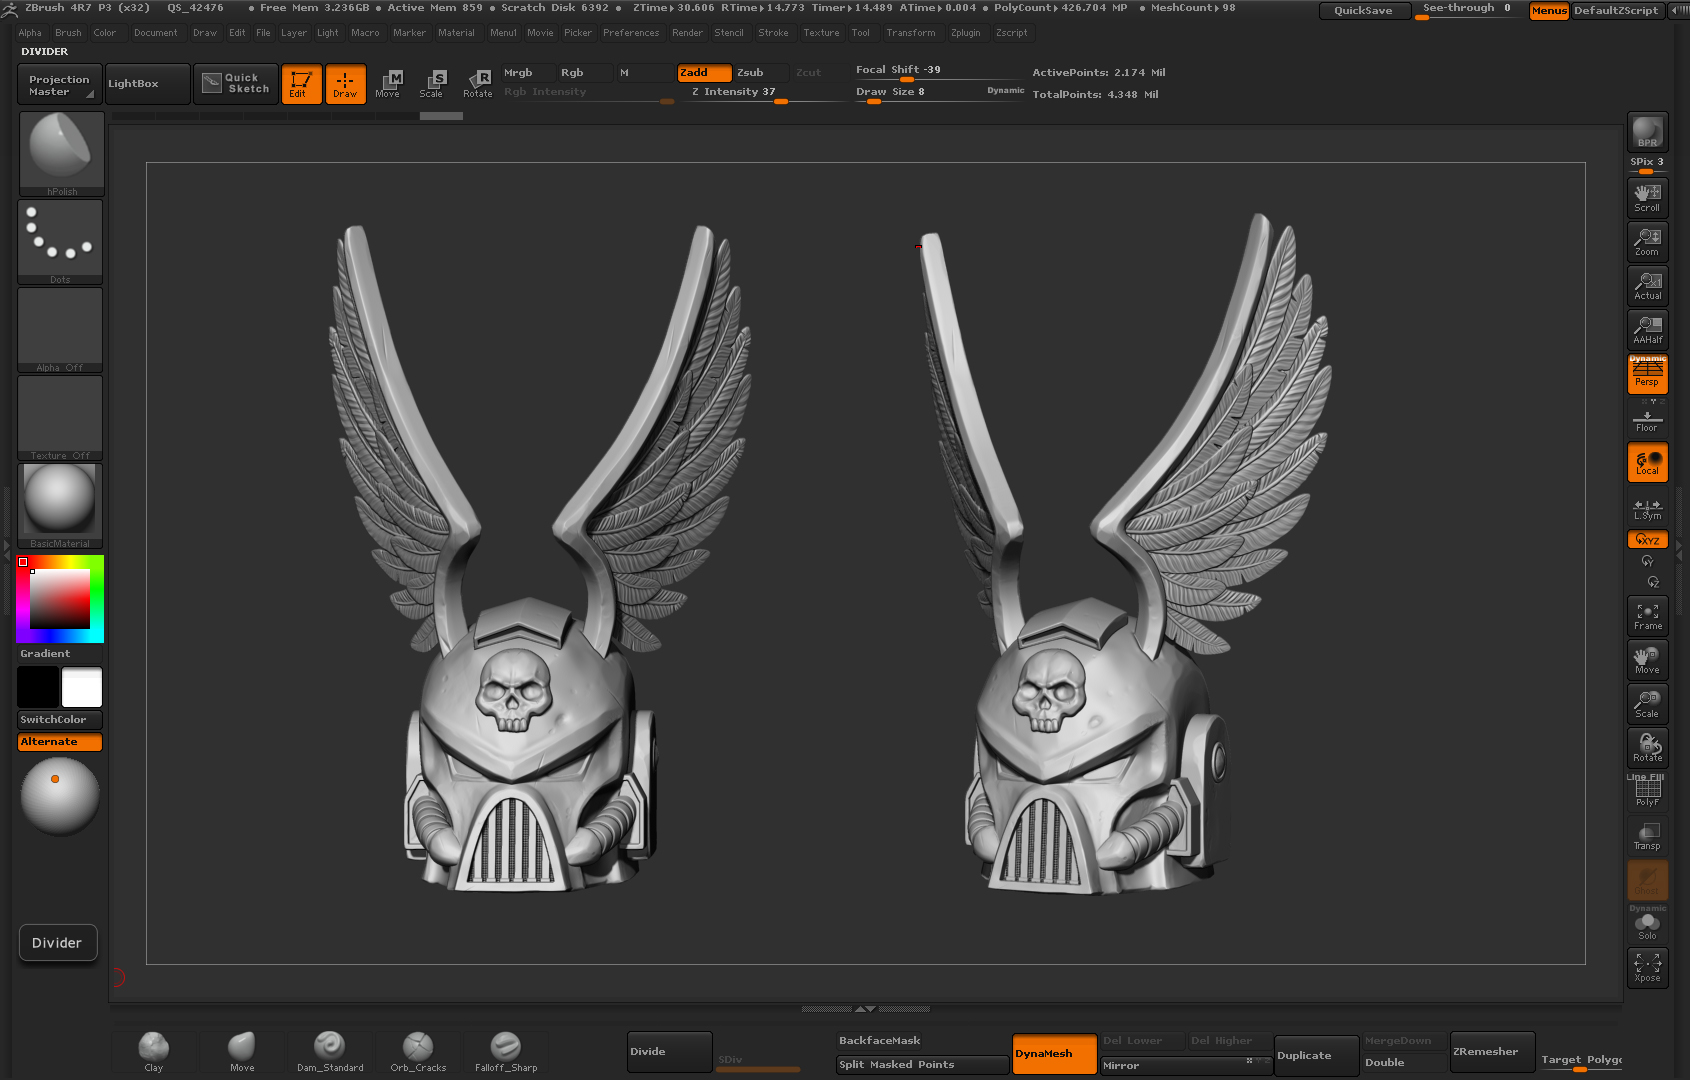Toggle the Floor grid
This screenshot has height=1080, width=1690.
[x=1647, y=418]
